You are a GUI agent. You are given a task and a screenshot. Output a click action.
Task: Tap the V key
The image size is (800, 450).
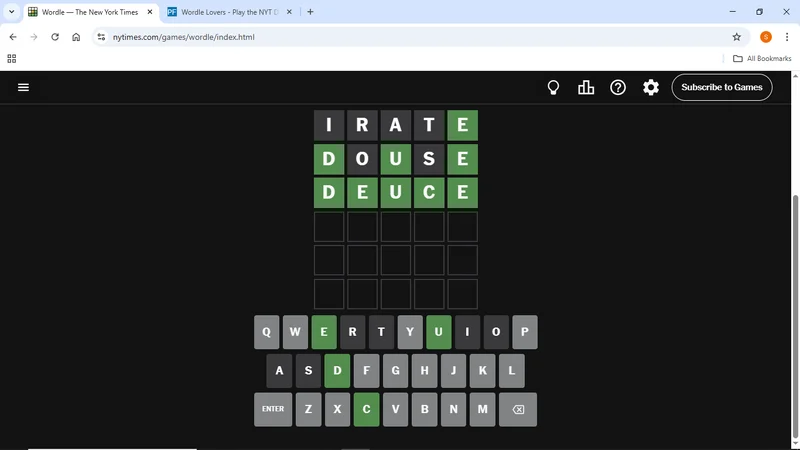(395, 409)
